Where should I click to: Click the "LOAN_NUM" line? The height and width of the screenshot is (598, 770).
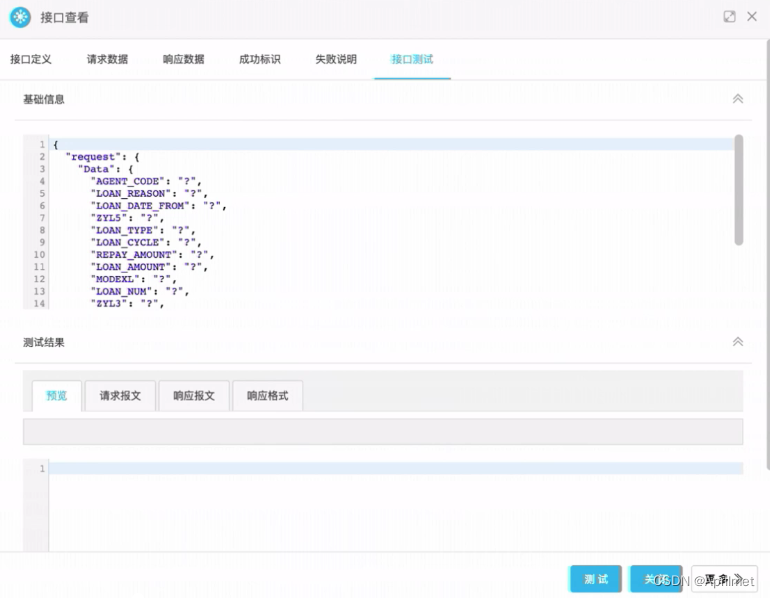click(x=139, y=292)
